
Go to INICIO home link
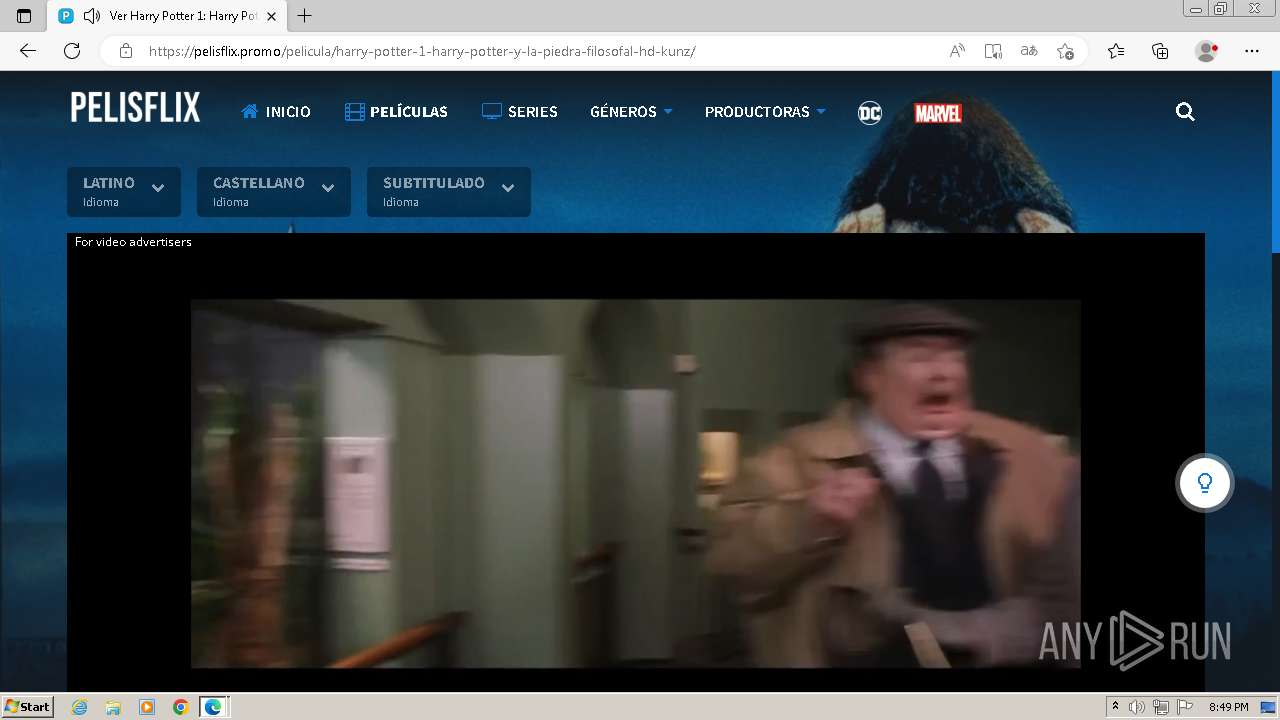click(276, 112)
